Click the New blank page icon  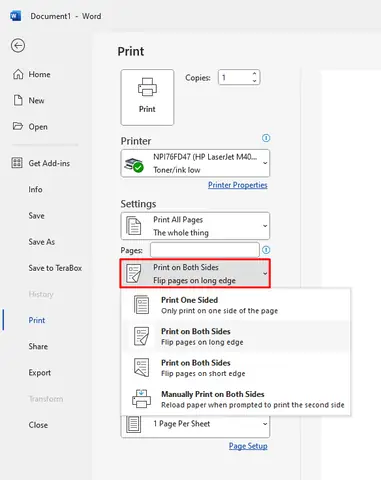click(x=18, y=100)
